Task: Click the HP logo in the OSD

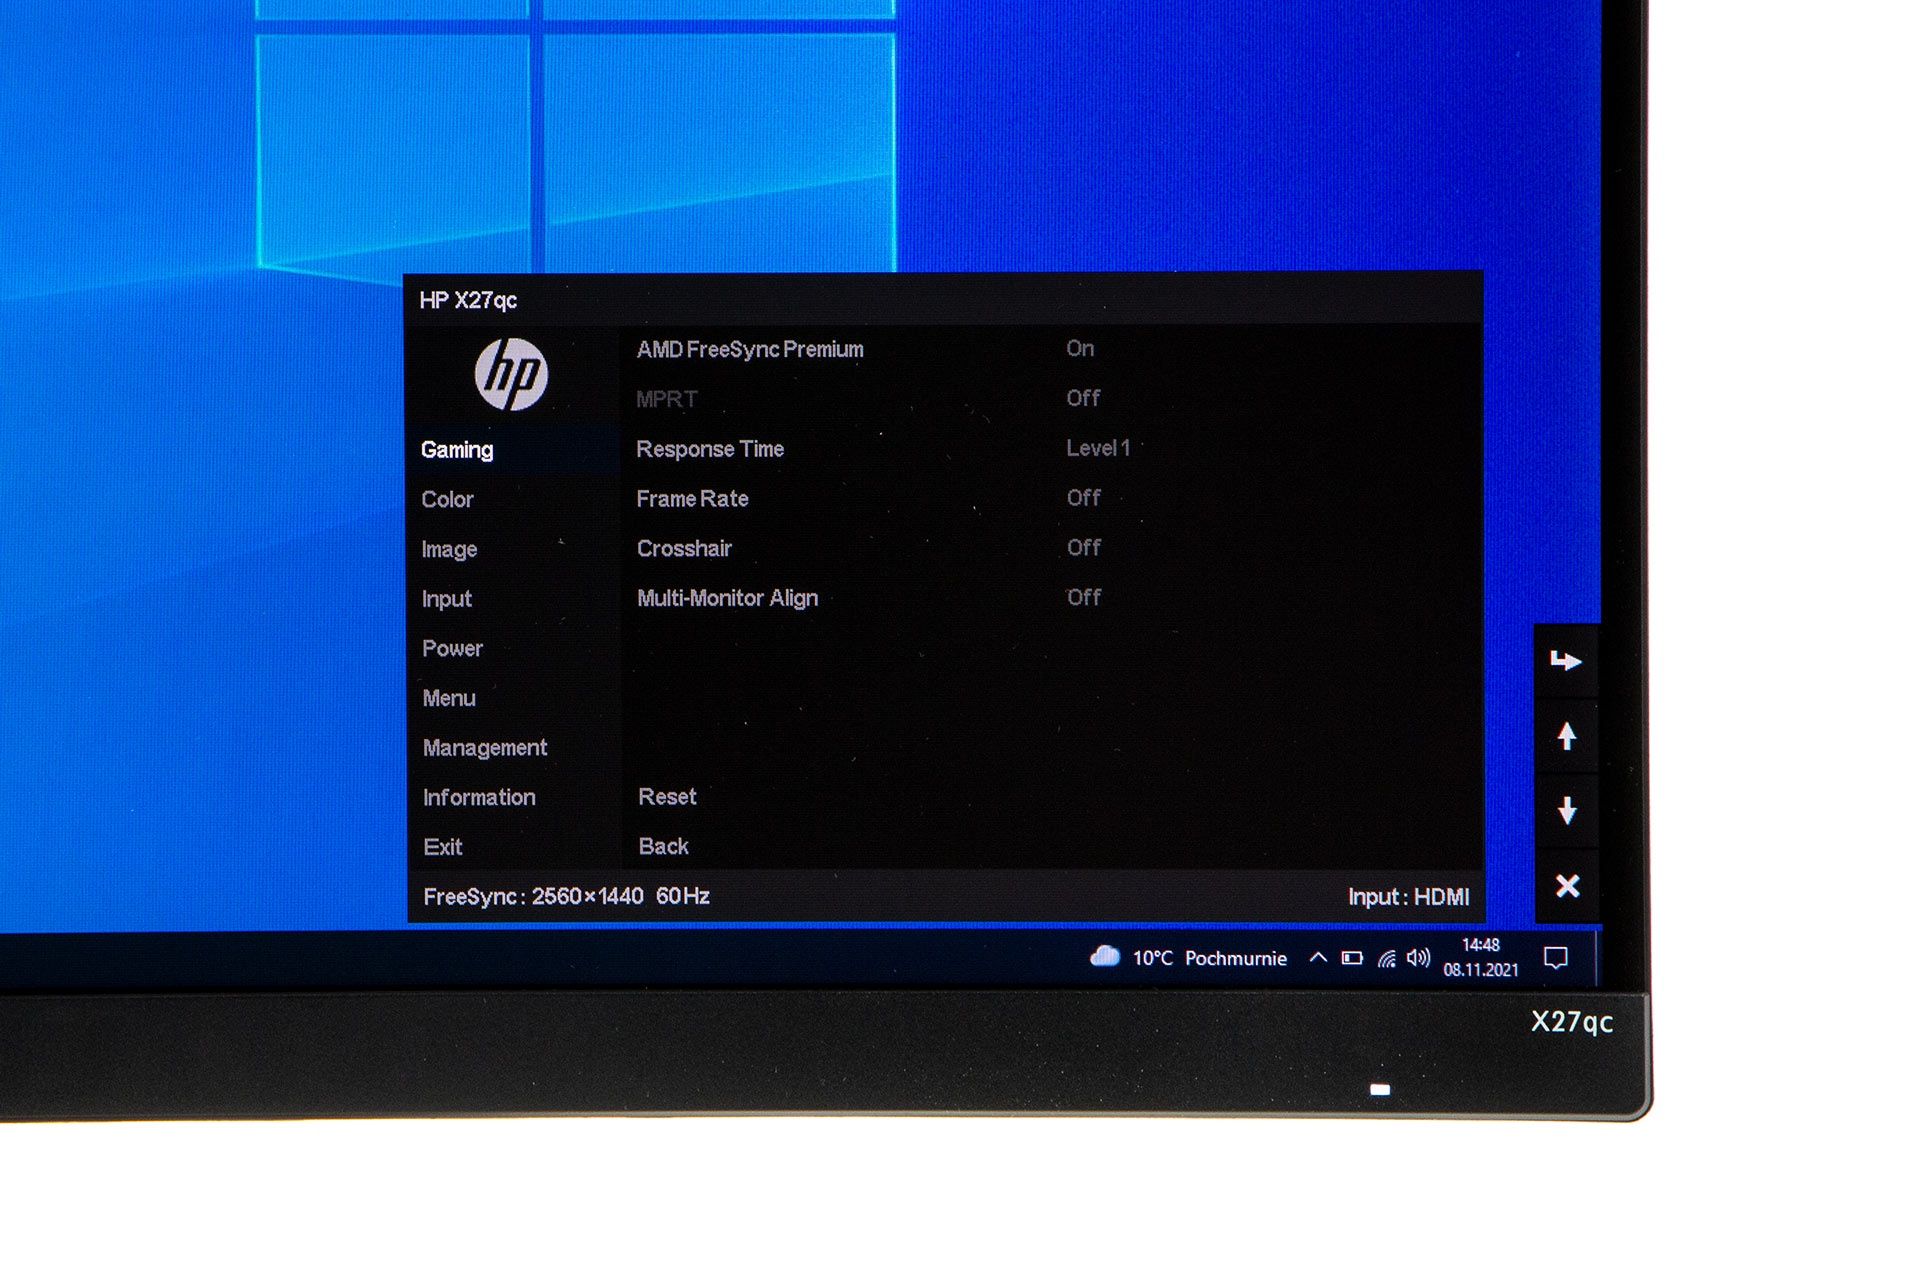Action: coord(511,374)
